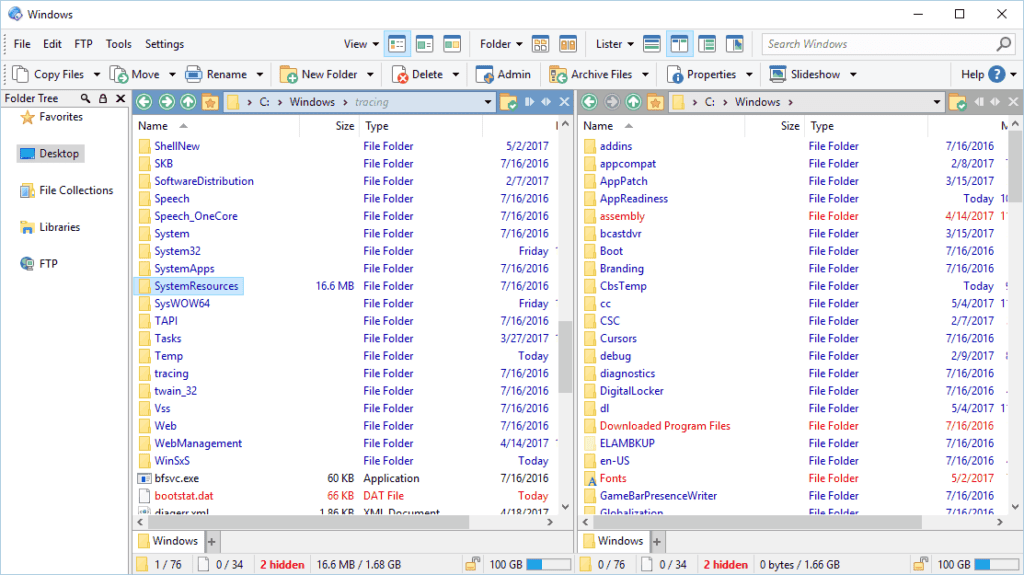Click the Folder Tree search magnifier icon
The image size is (1024, 575).
[86, 98]
